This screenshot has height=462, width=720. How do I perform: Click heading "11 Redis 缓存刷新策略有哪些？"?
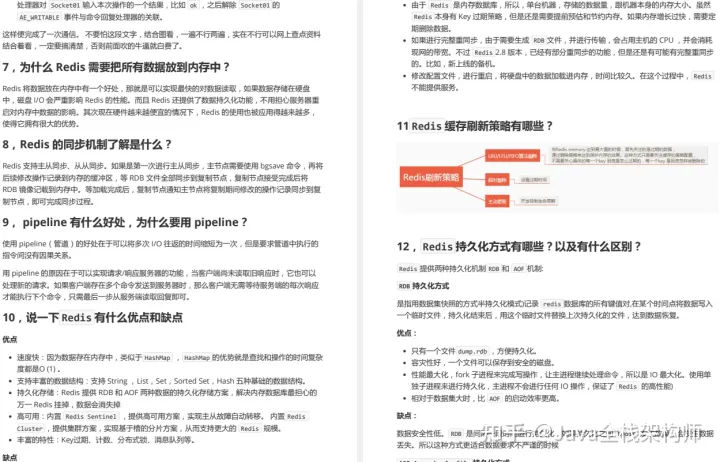click(x=475, y=126)
